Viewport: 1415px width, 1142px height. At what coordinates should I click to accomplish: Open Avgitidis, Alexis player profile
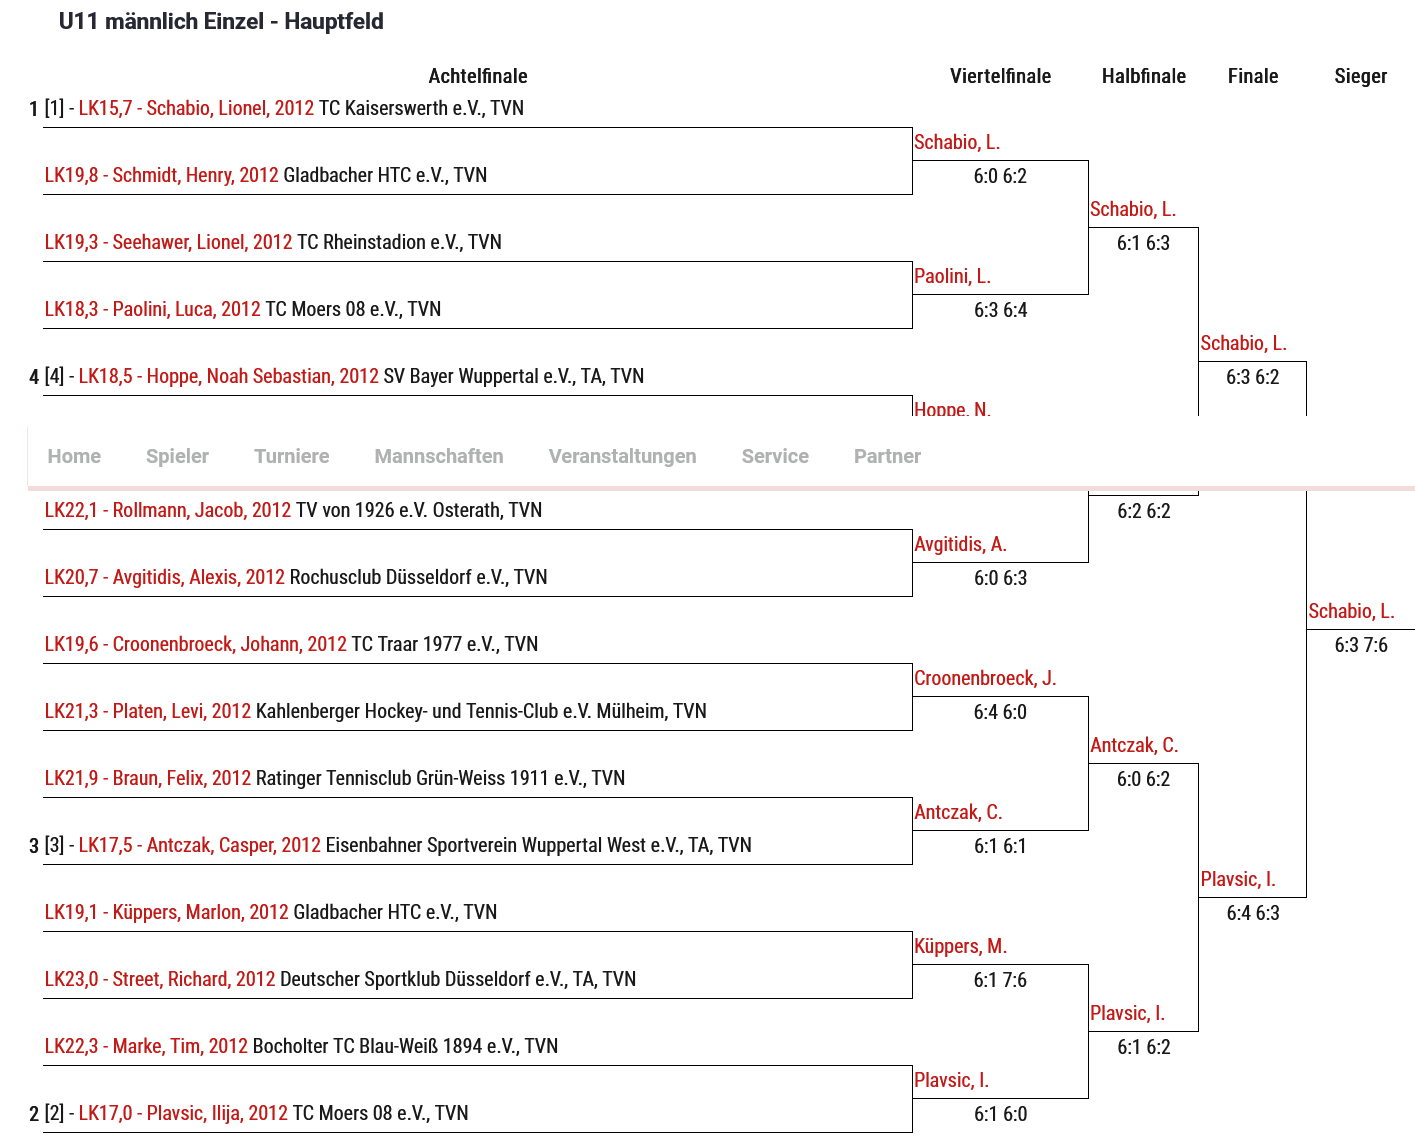(x=164, y=577)
